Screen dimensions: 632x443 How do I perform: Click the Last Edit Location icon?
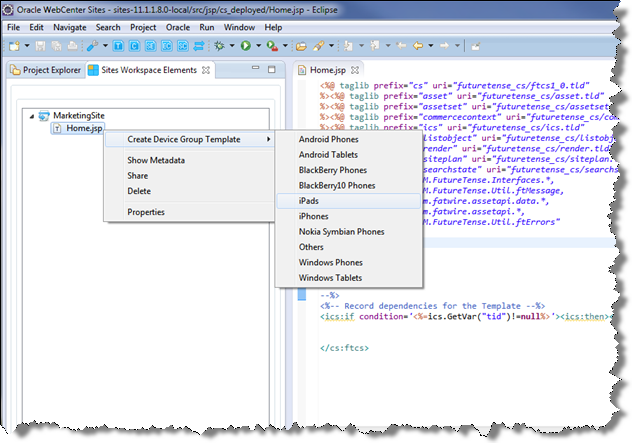coord(401,46)
